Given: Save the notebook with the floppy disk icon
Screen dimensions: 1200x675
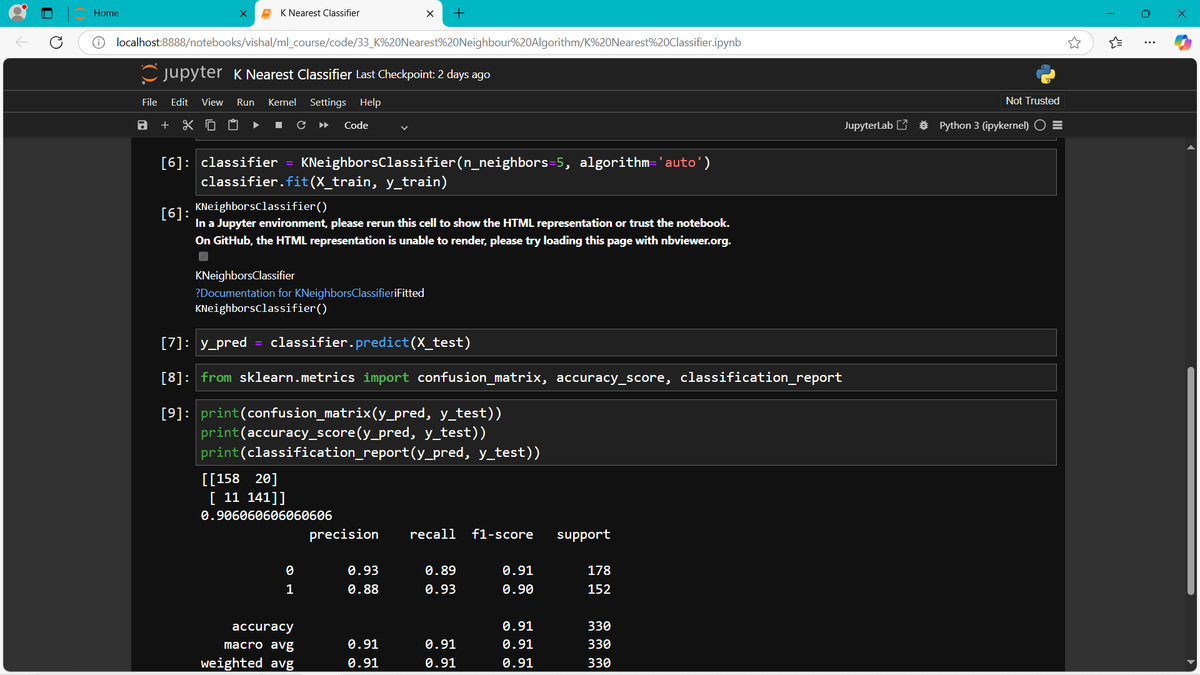Looking at the screenshot, I should click(x=142, y=126).
